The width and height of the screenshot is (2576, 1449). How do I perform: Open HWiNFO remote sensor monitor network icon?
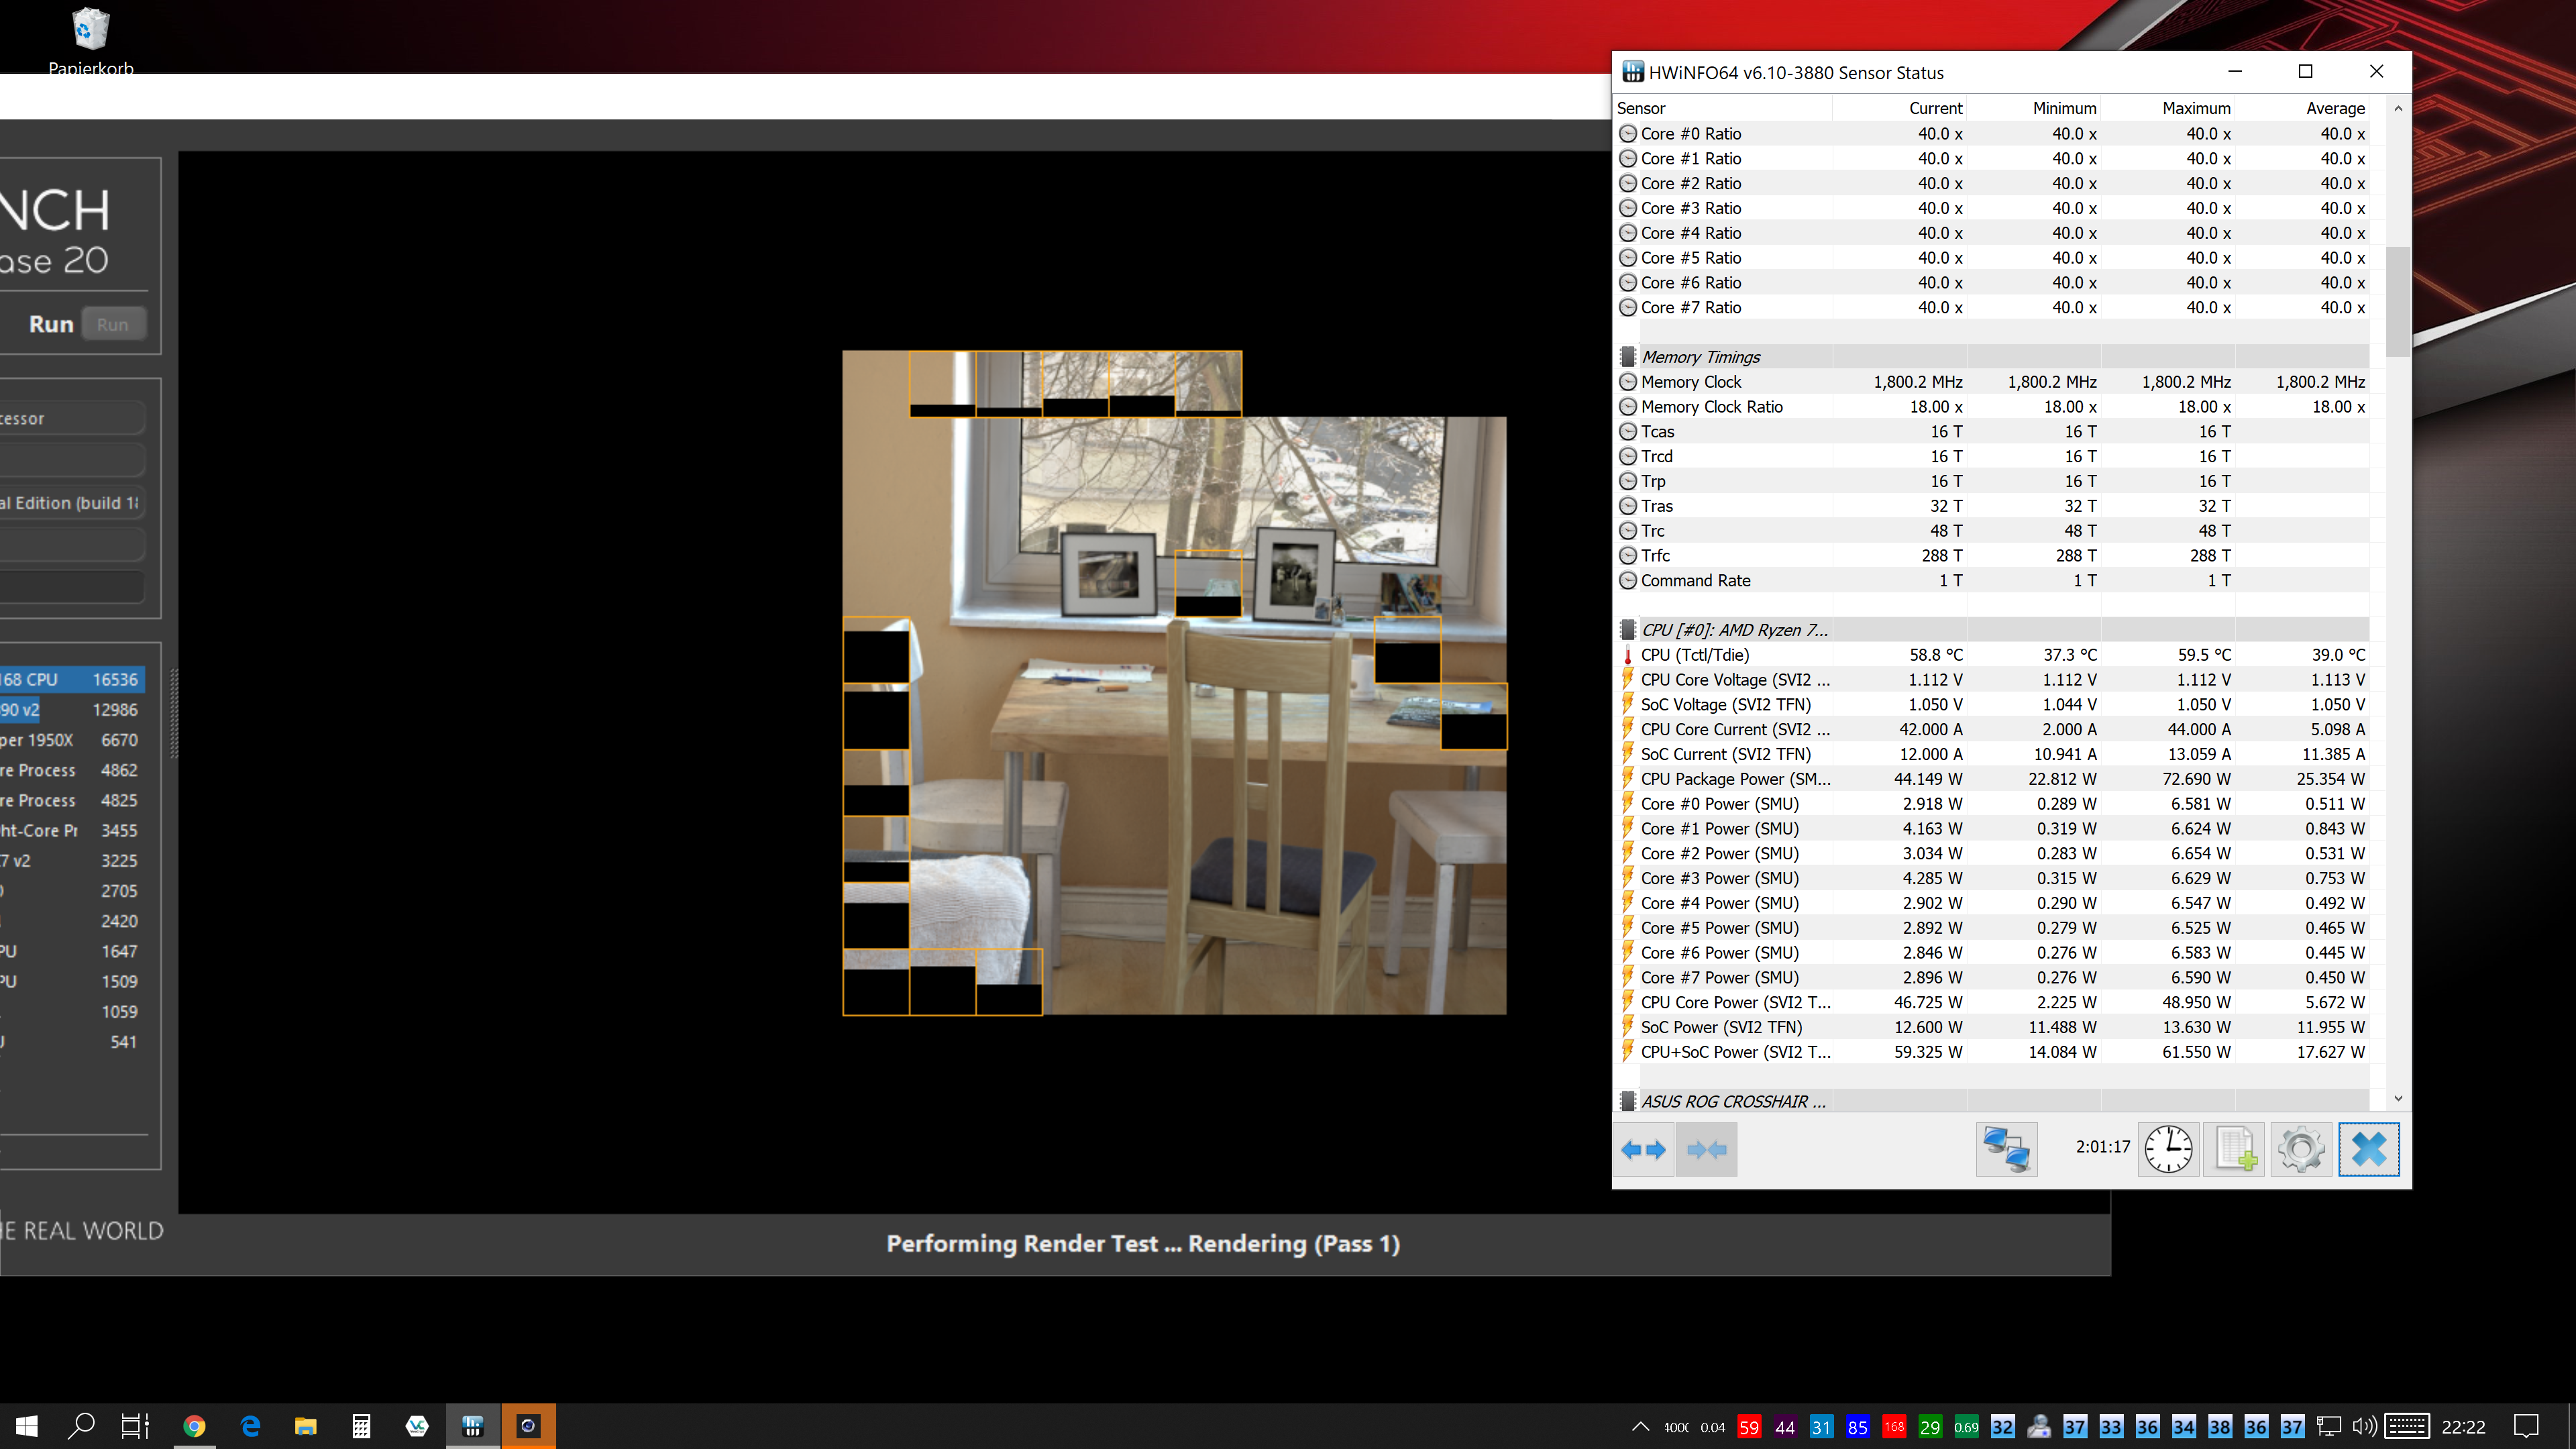click(x=2006, y=1149)
